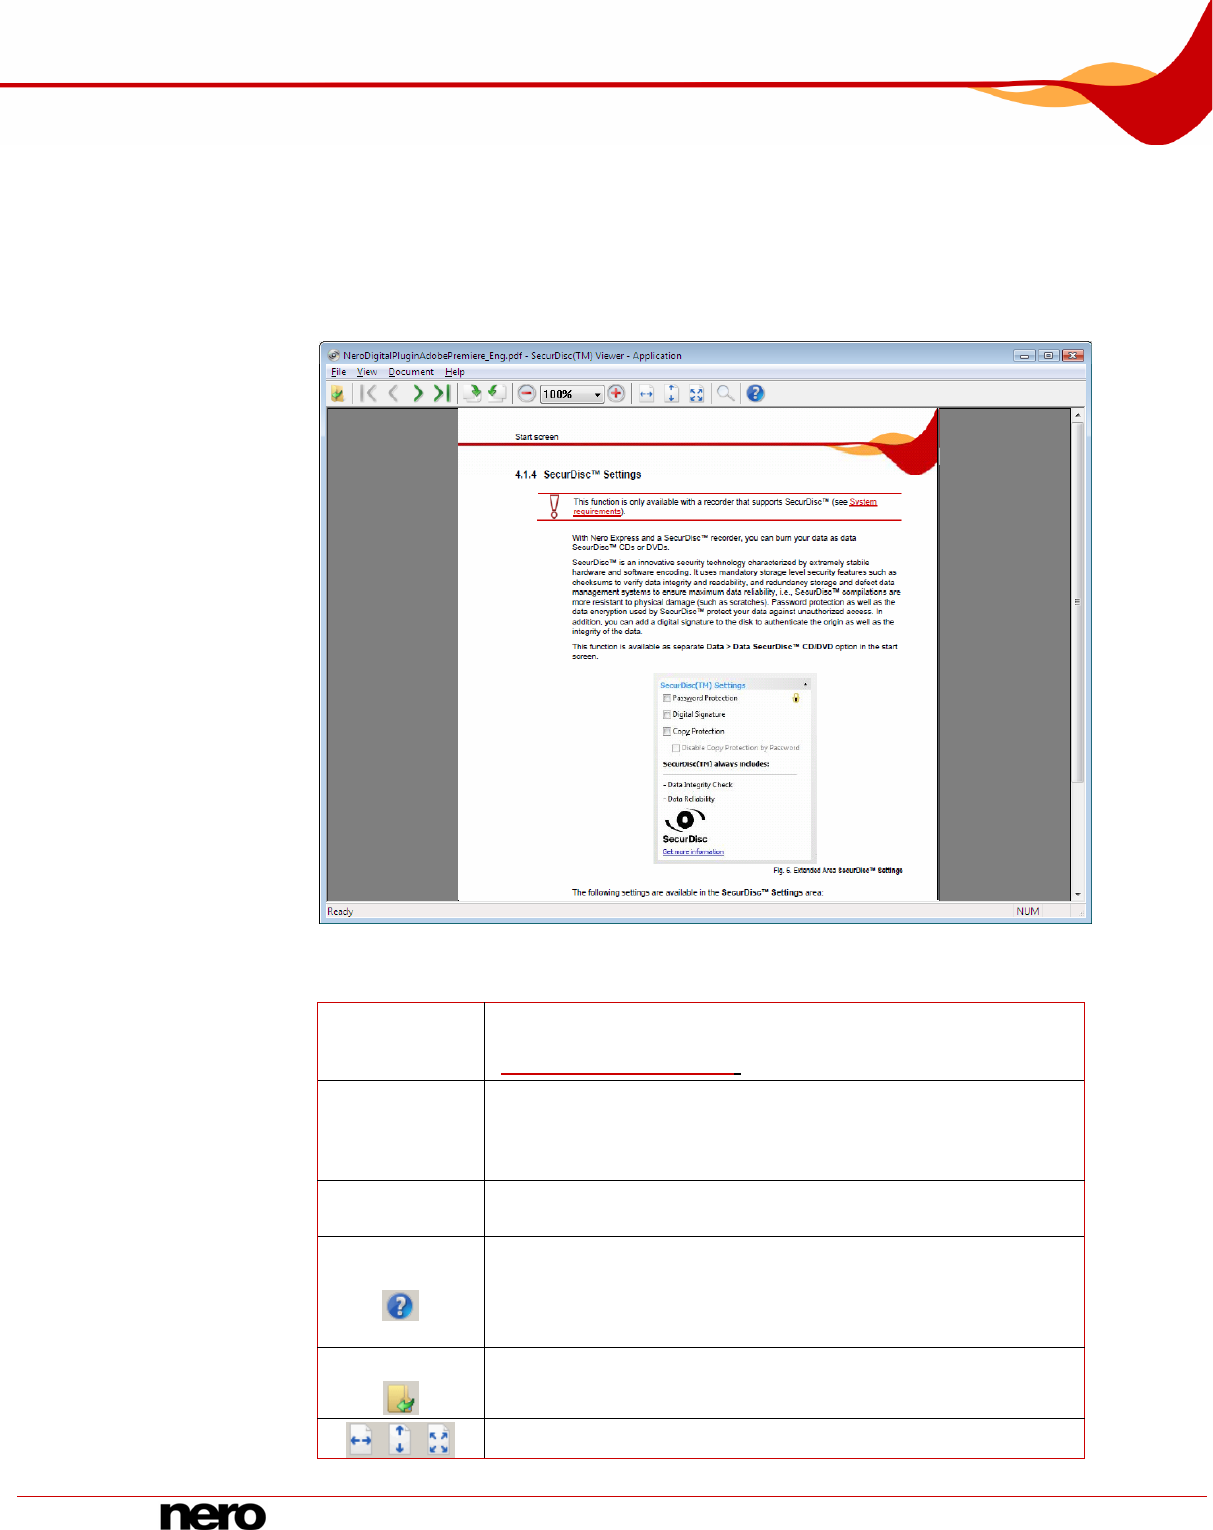Open the File menu

click(x=339, y=372)
